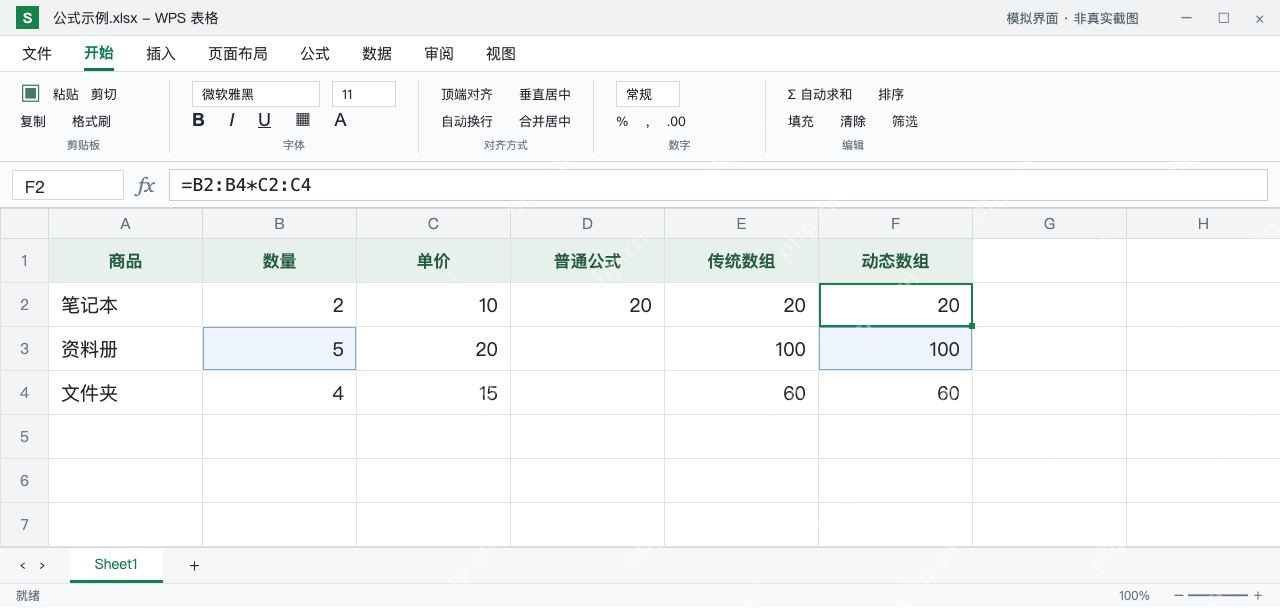Click the font color A icon
Viewport: 1280px width, 608px height.
click(340, 120)
